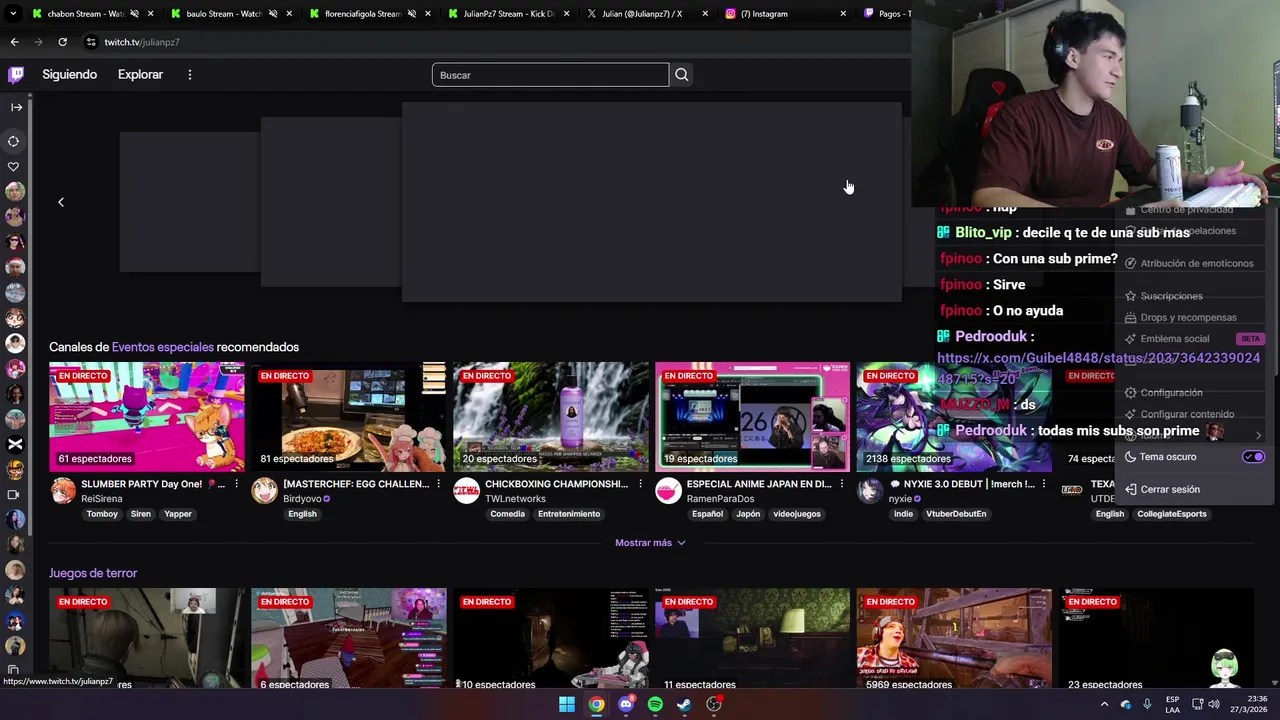Click the Japón tag
1280x720 pixels.
pyautogui.click(x=748, y=514)
